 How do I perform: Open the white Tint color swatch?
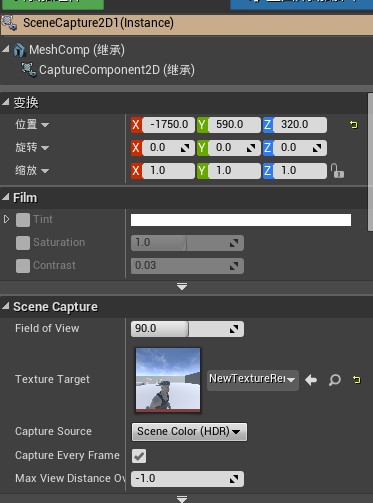pos(241,220)
